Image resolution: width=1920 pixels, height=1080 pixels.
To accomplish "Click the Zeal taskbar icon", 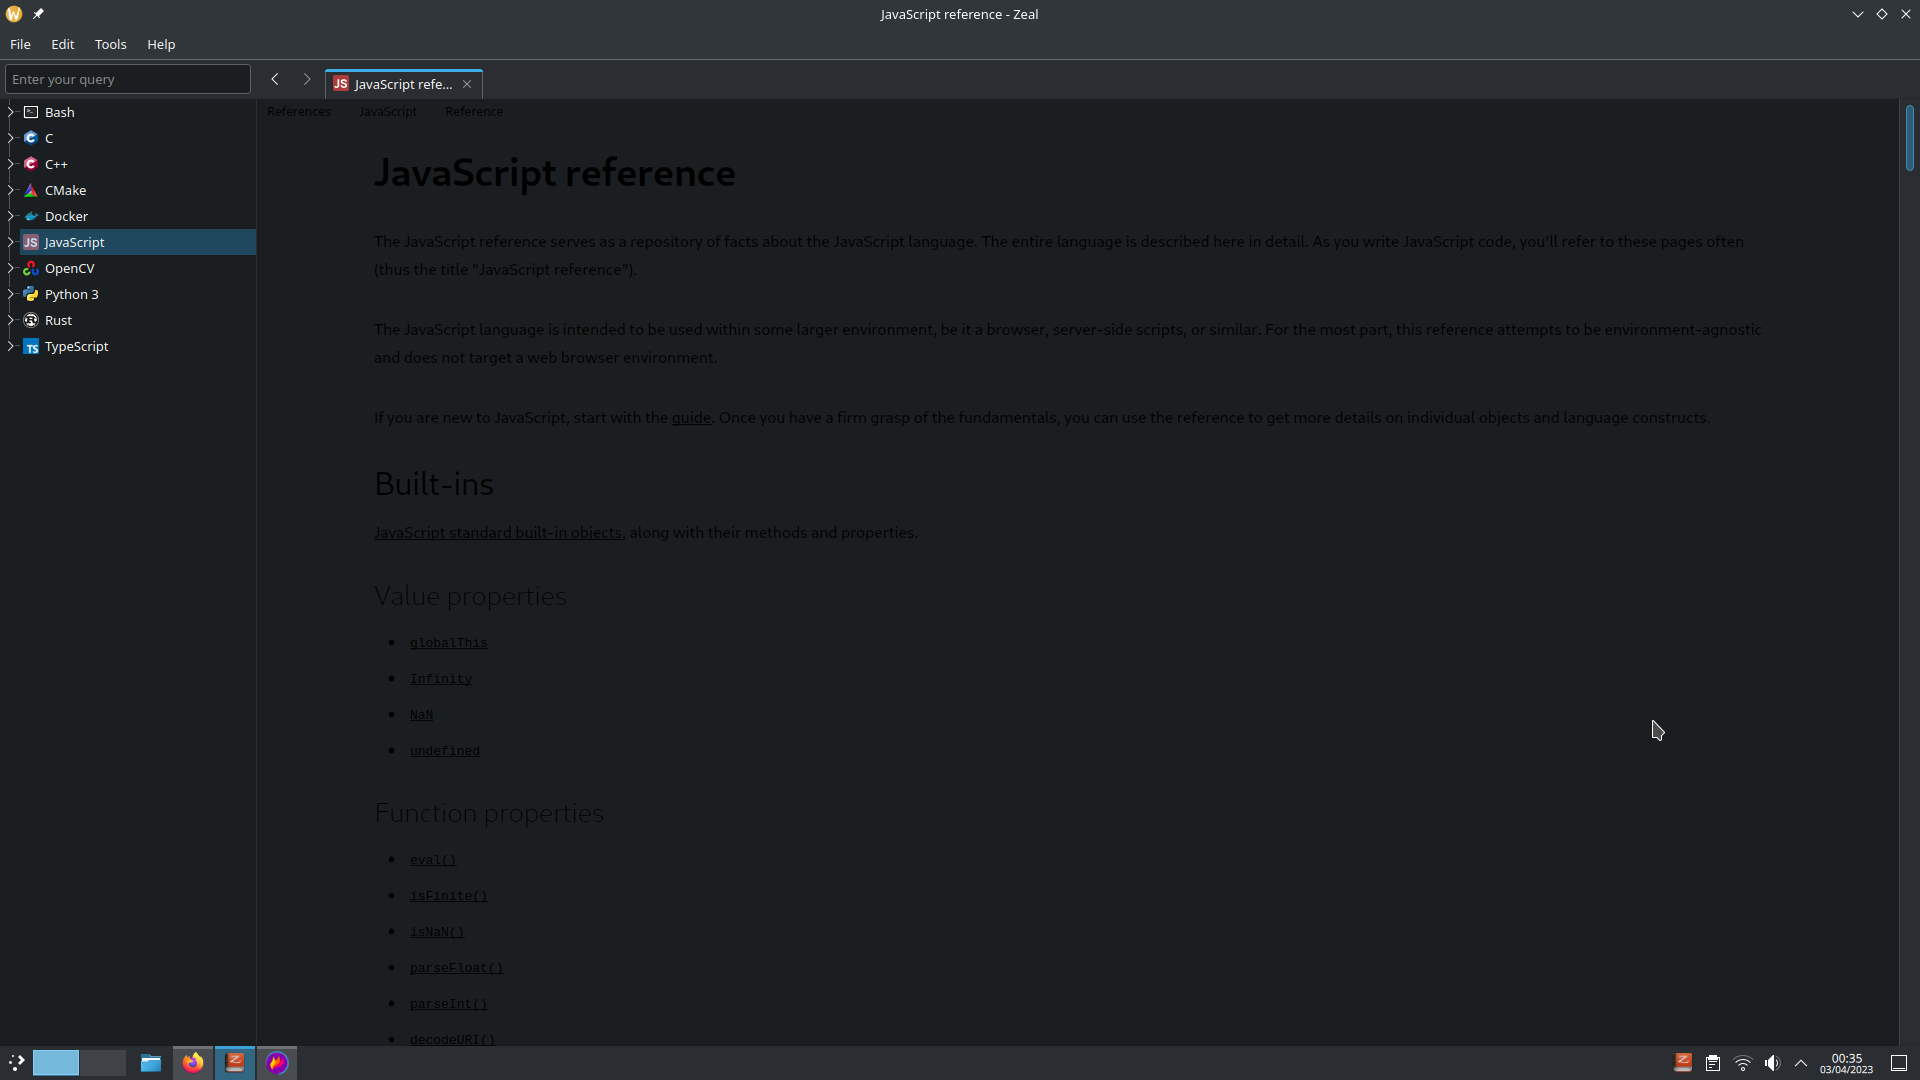I will [235, 1062].
